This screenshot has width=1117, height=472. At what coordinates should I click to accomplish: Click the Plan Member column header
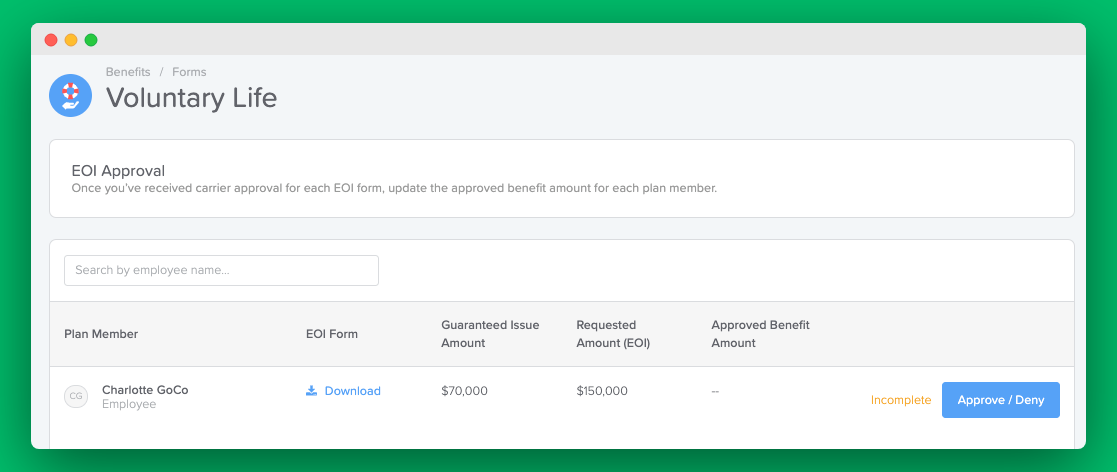pos(101,334)
